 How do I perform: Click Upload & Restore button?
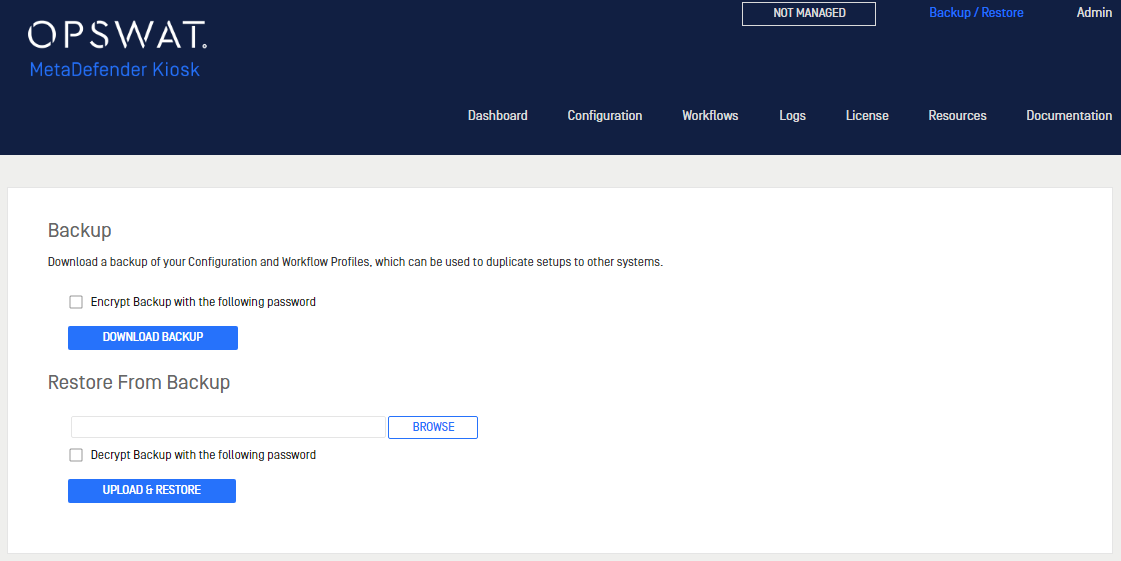[152, 491]
